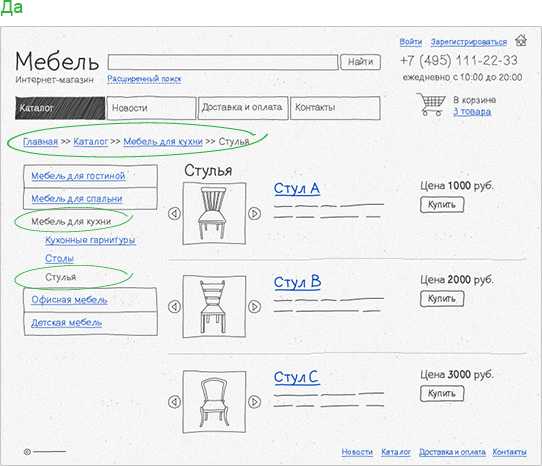Viewport: 542px width, 466px height.
Task: Click the Найти search button
Action: tap(361, 62)
